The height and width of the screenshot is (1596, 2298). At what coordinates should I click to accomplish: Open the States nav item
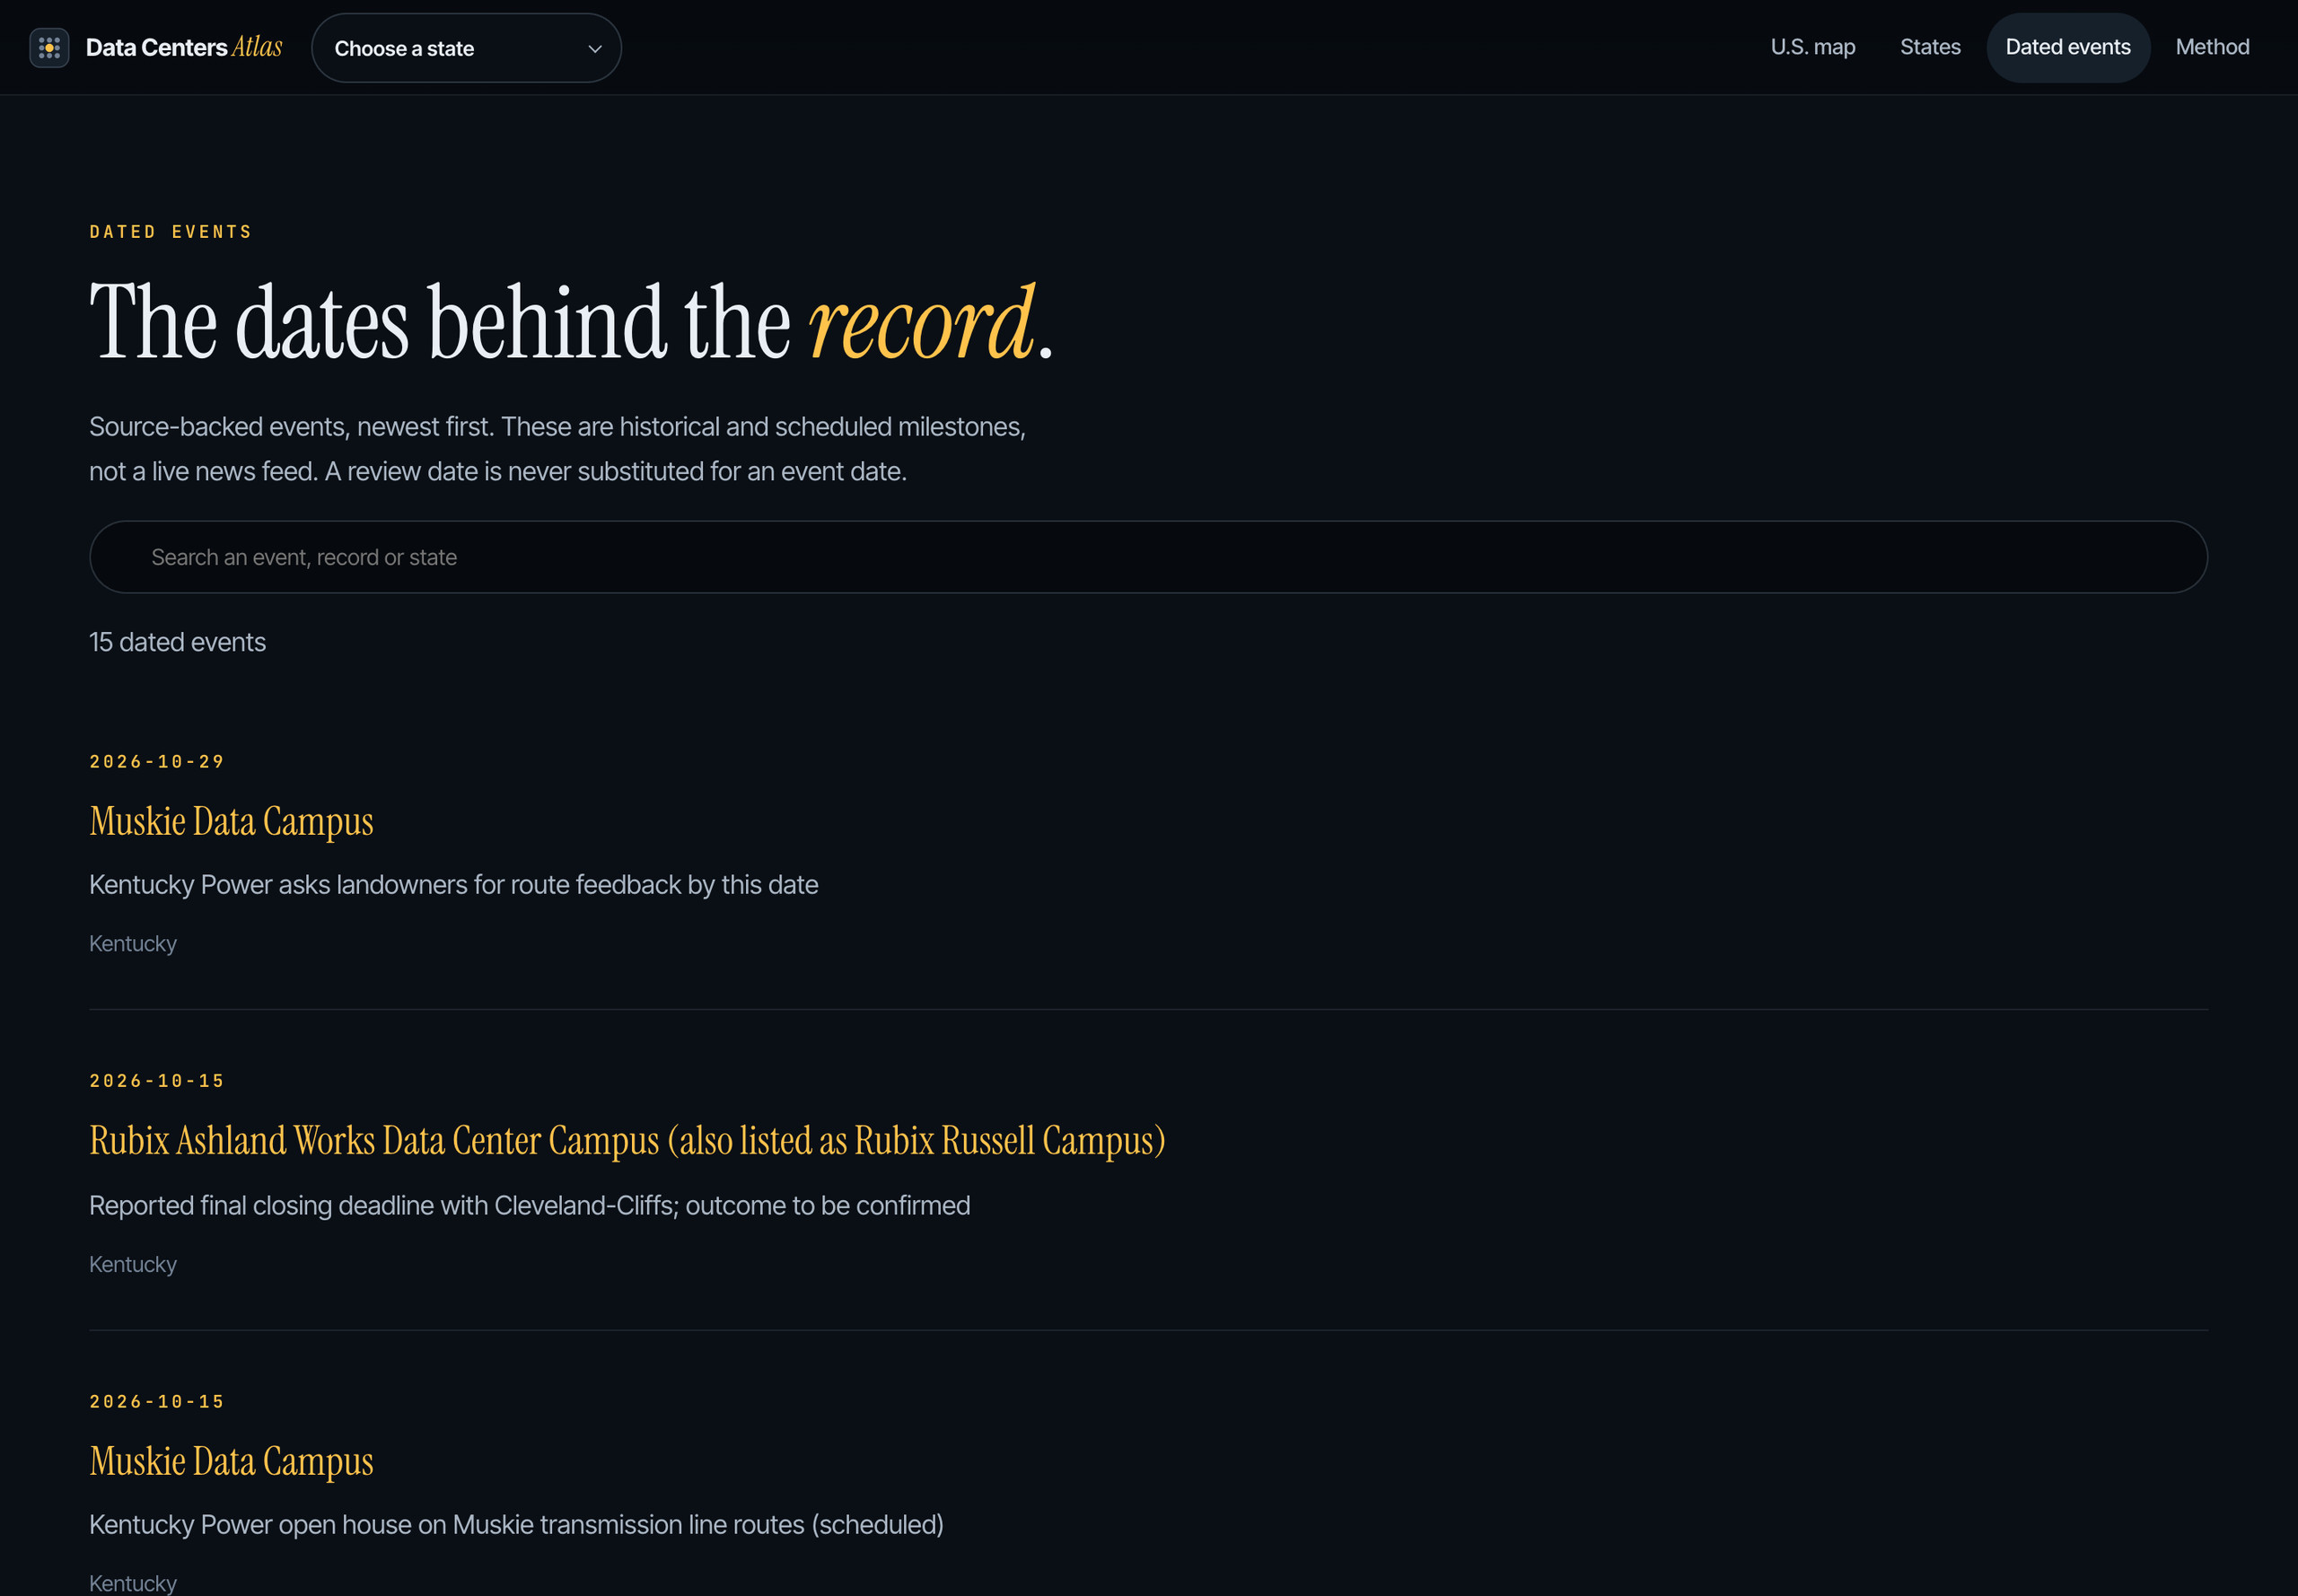[1930, 47]
